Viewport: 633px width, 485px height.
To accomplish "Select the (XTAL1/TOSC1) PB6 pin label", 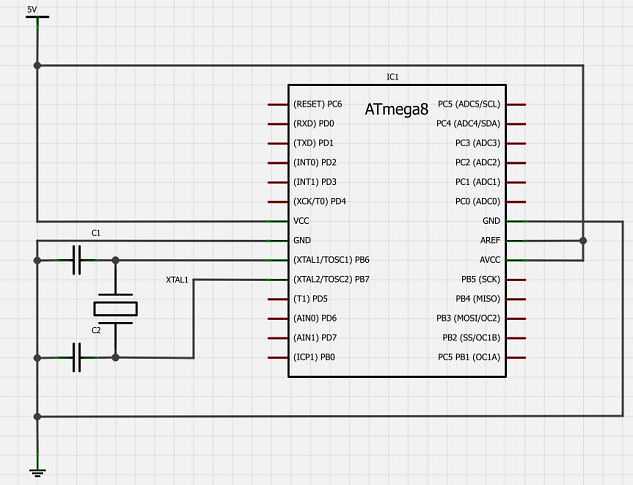I will (331, 260).
